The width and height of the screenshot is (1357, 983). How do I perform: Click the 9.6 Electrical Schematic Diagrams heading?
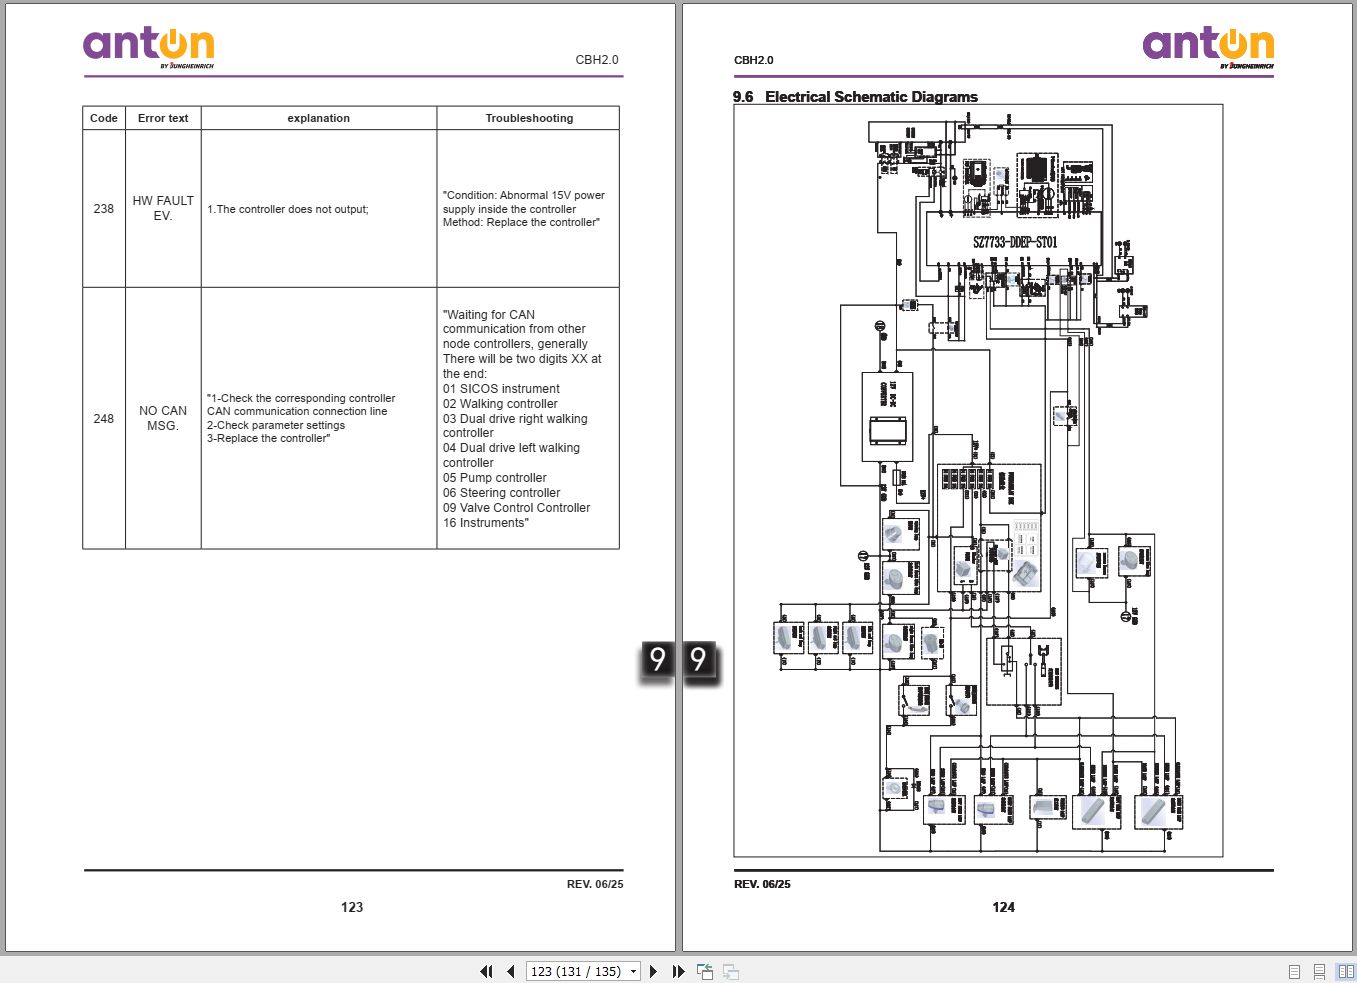854,96
